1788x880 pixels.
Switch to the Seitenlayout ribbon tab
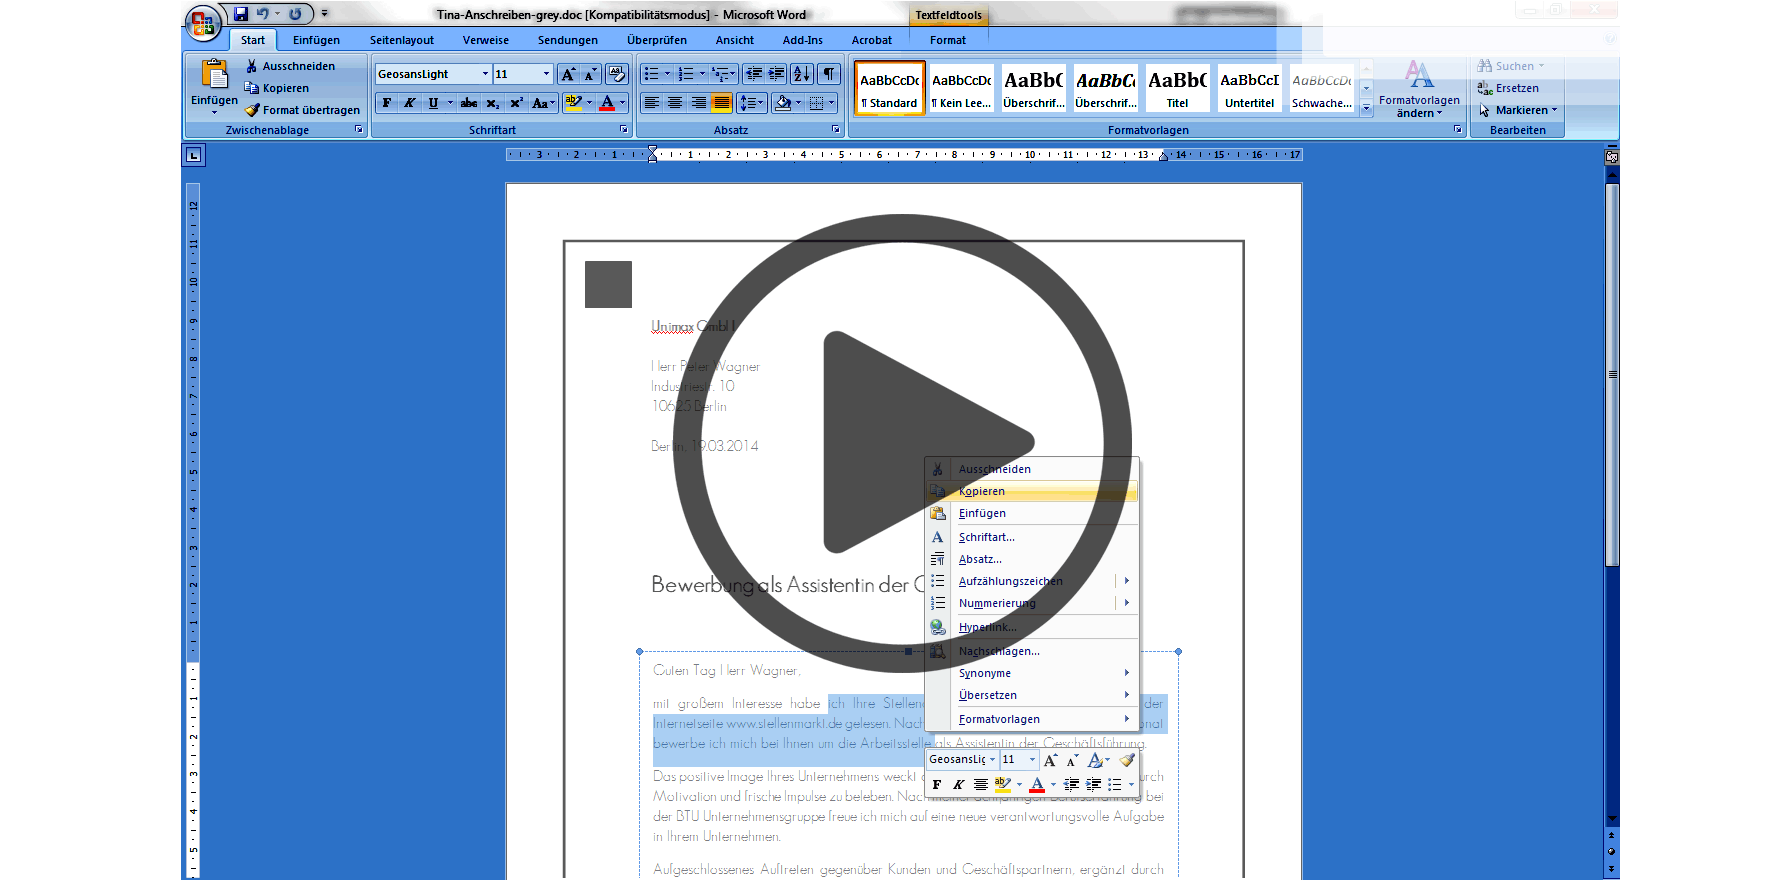point(401,40)
